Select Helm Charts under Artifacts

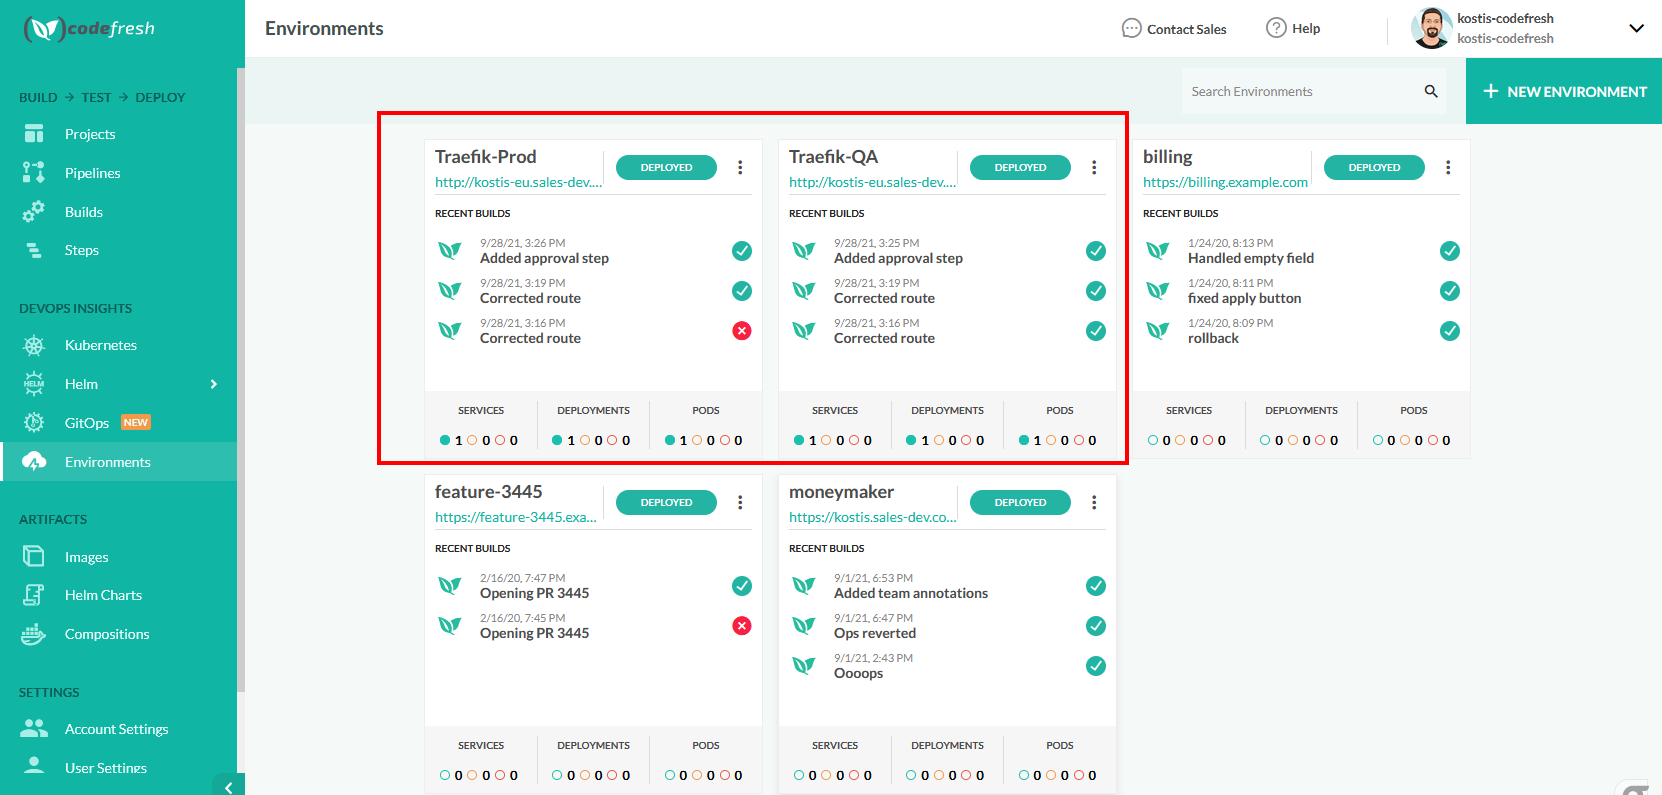coord(103,595)
